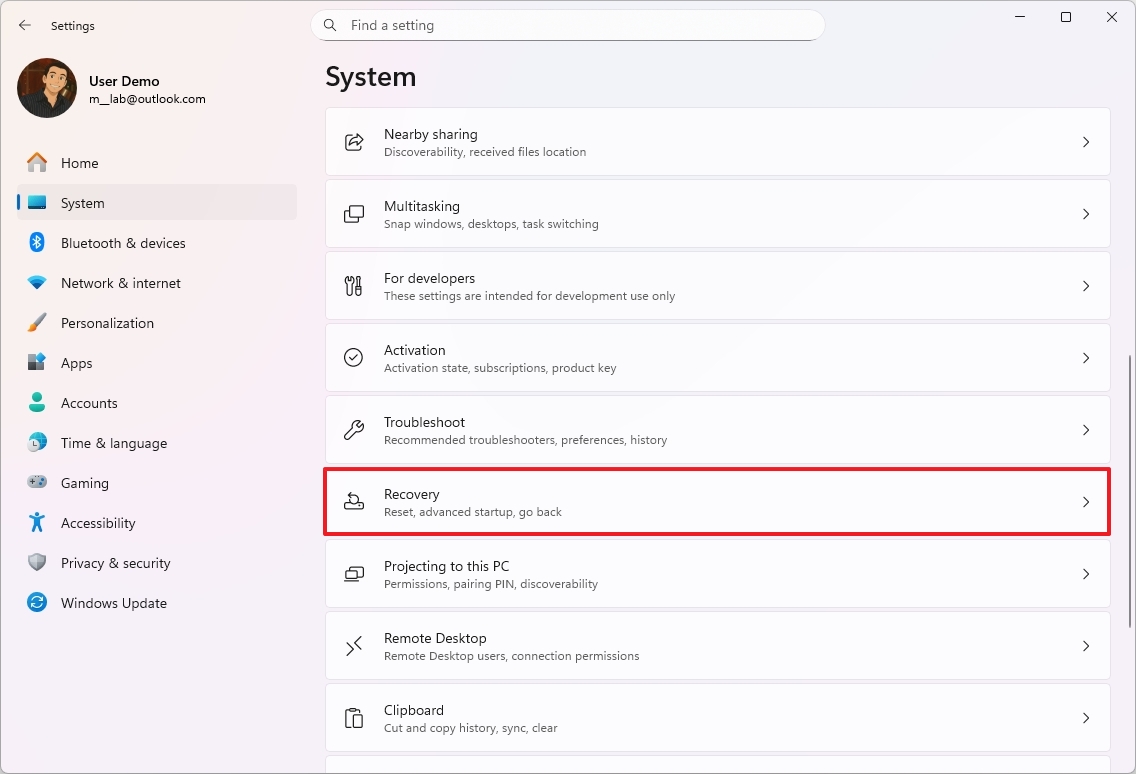Click the back arrow button

25,26
